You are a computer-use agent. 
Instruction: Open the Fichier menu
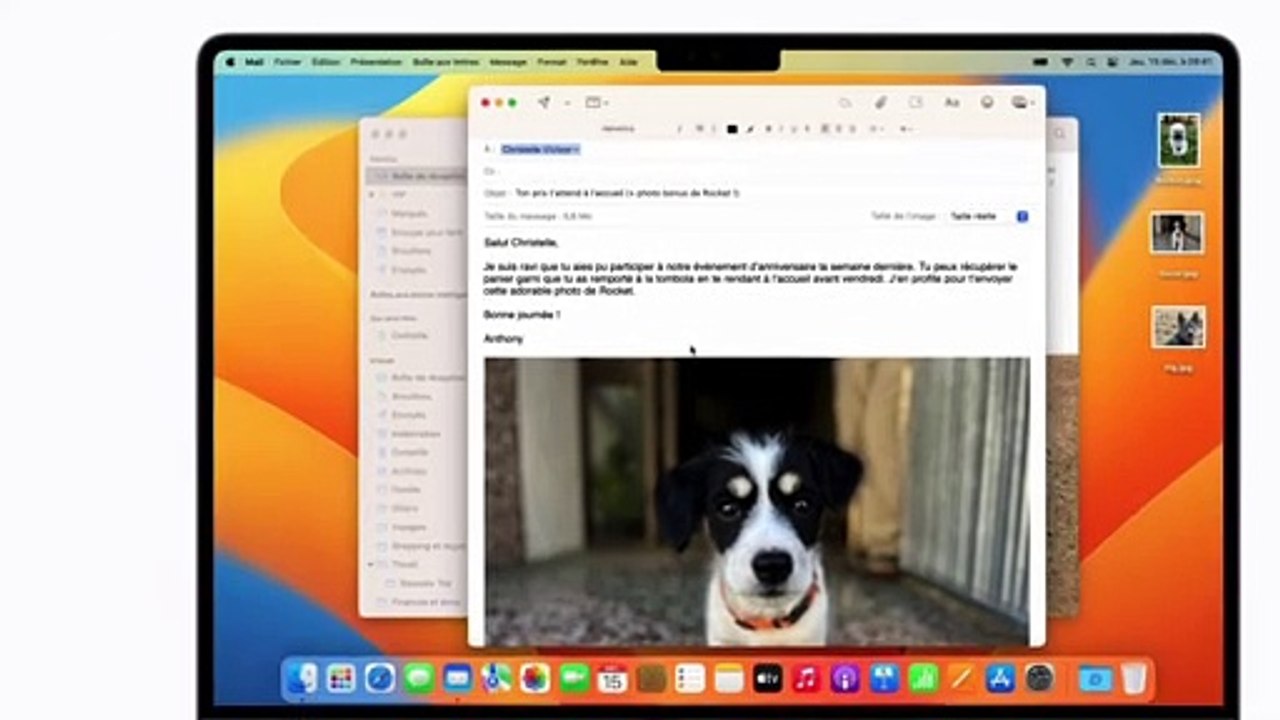coord(288,62)
